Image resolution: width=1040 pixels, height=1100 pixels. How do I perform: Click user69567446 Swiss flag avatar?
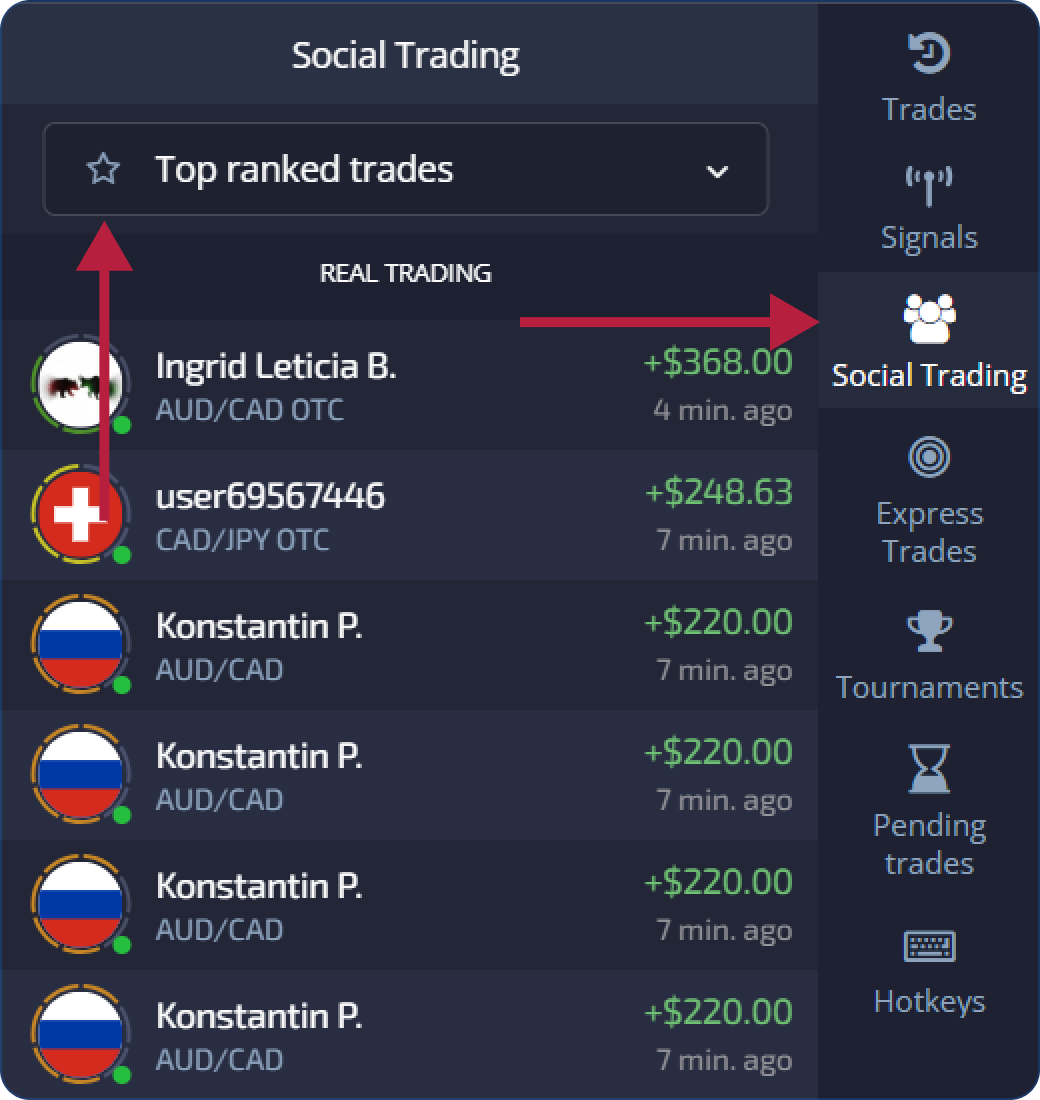click(x=80, y=514)
